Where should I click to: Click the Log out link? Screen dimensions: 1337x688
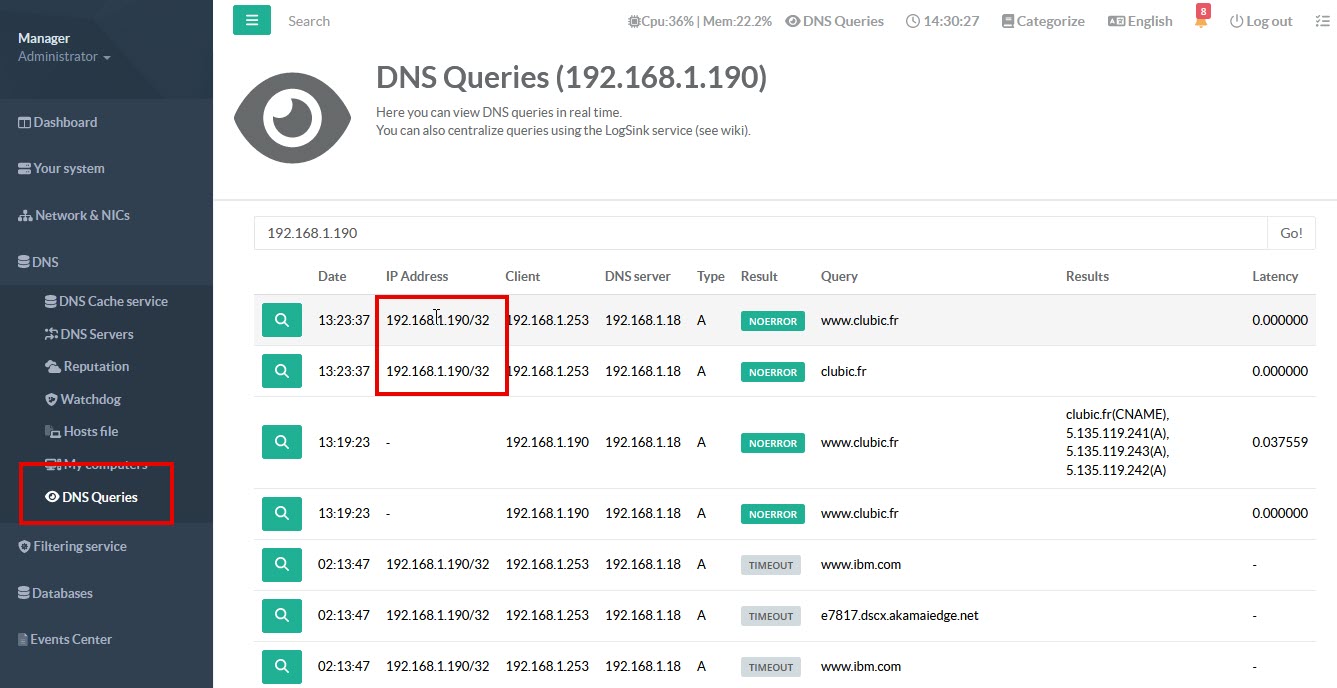(x=1261, y=21)
